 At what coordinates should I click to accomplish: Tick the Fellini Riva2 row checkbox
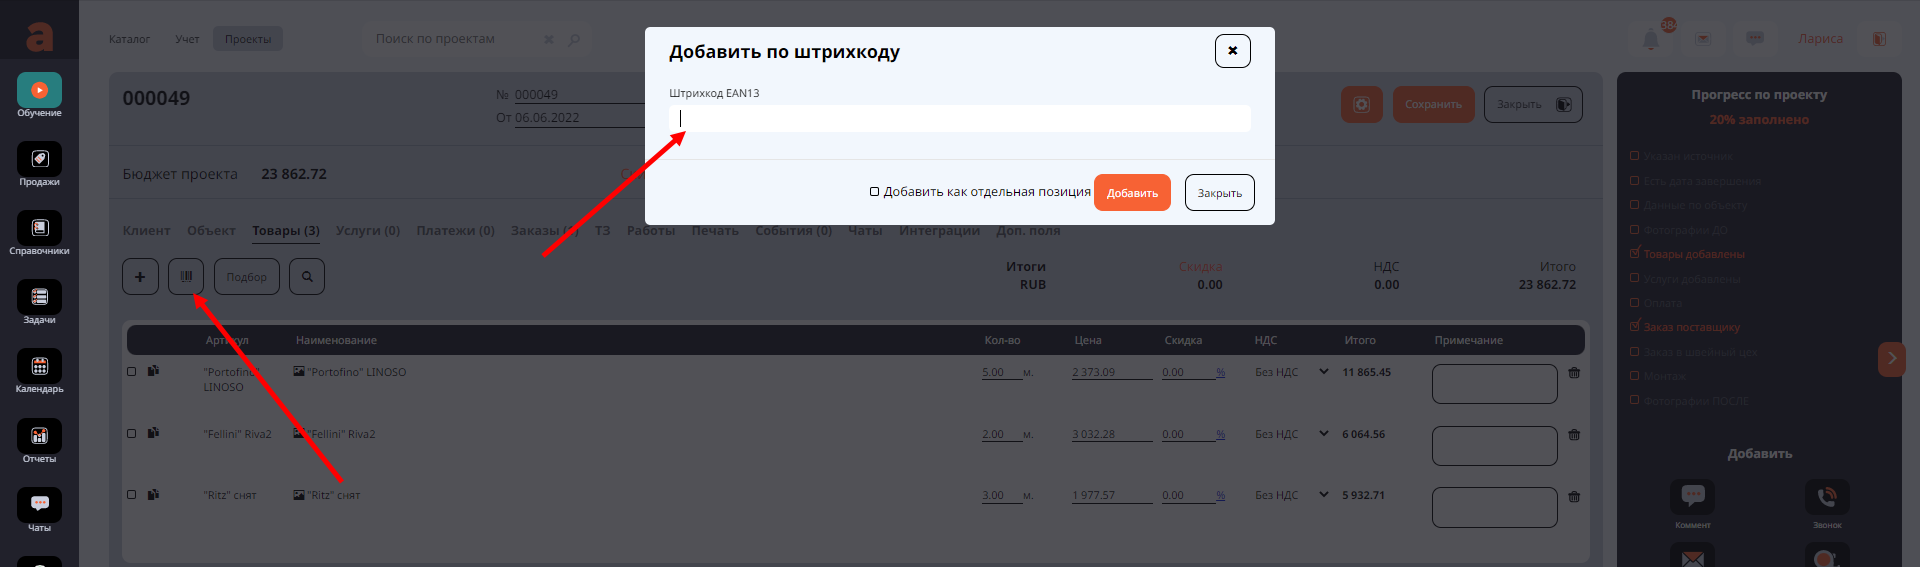pyautogui.click(x=131, y=434)
